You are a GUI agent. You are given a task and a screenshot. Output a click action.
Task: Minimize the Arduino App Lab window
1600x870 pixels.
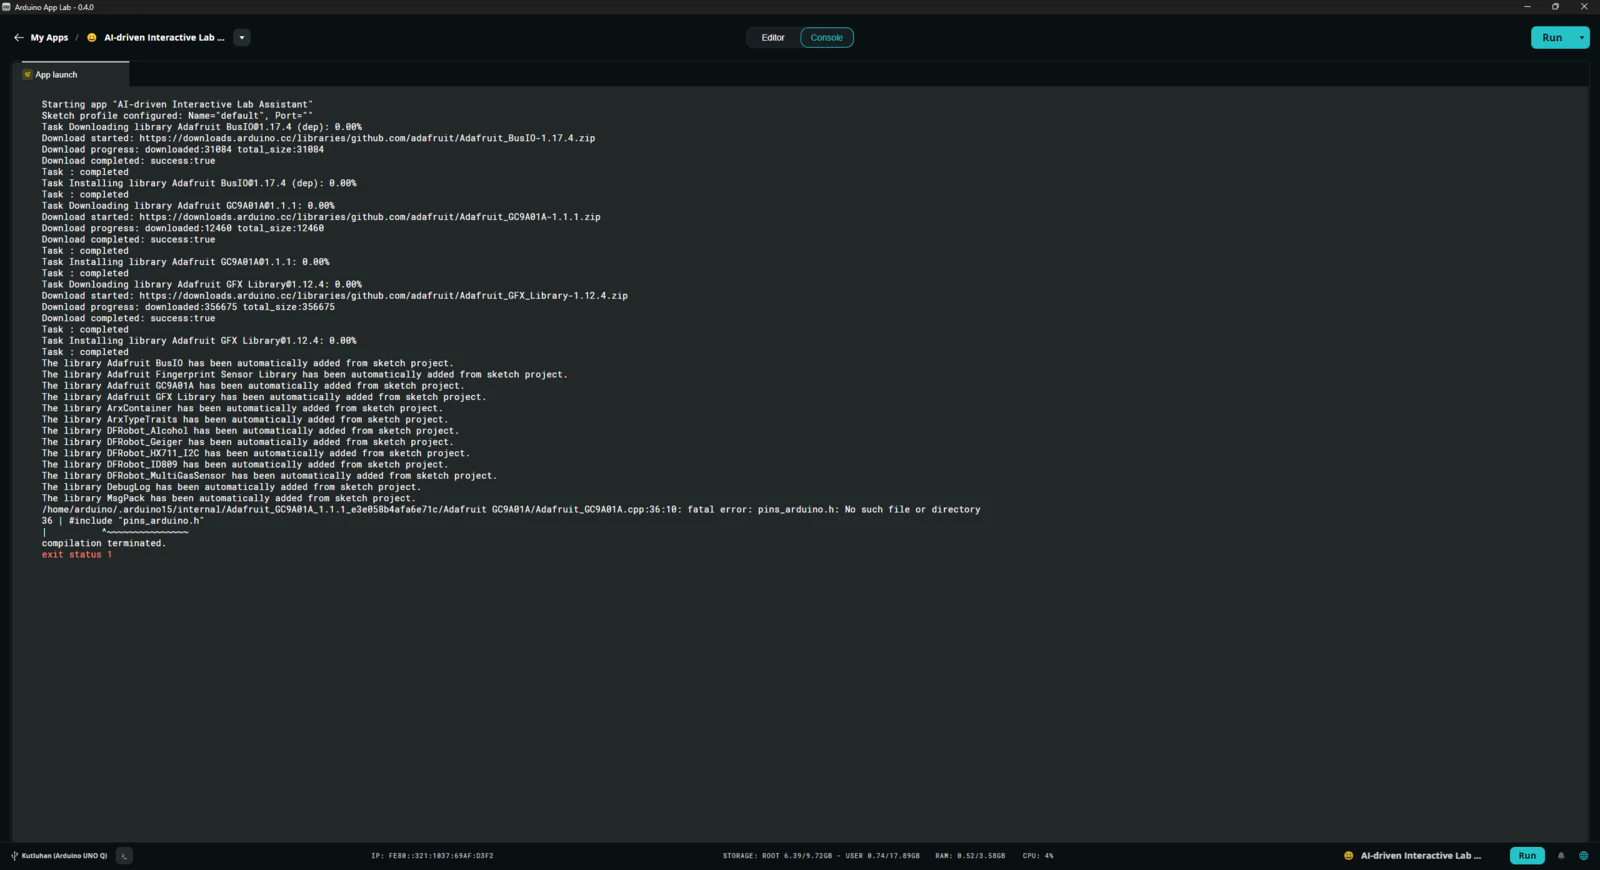pyautogui.click(x=1527, y=7)
